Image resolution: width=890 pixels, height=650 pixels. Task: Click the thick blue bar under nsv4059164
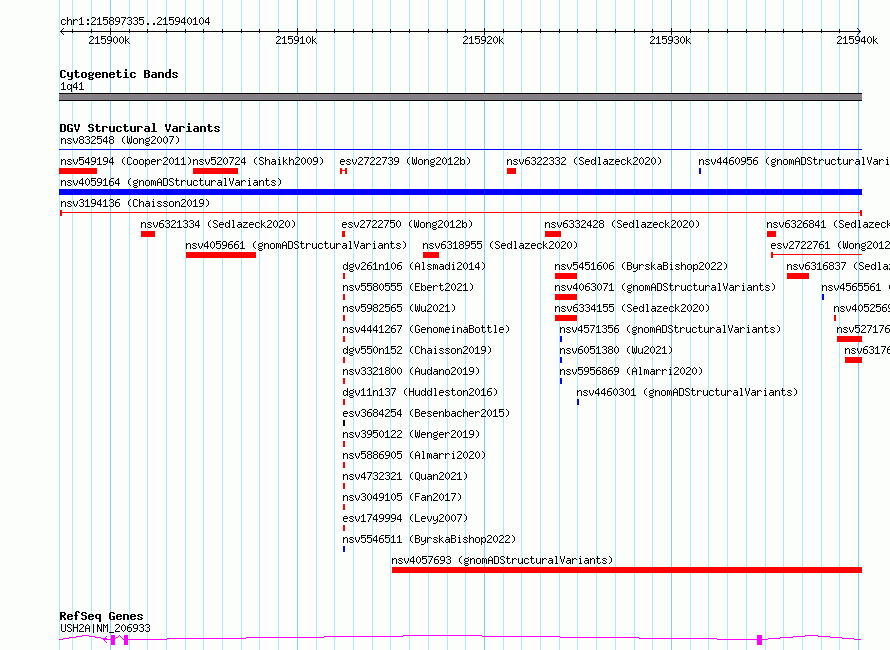pyautogui.click(x=460, y=192)
